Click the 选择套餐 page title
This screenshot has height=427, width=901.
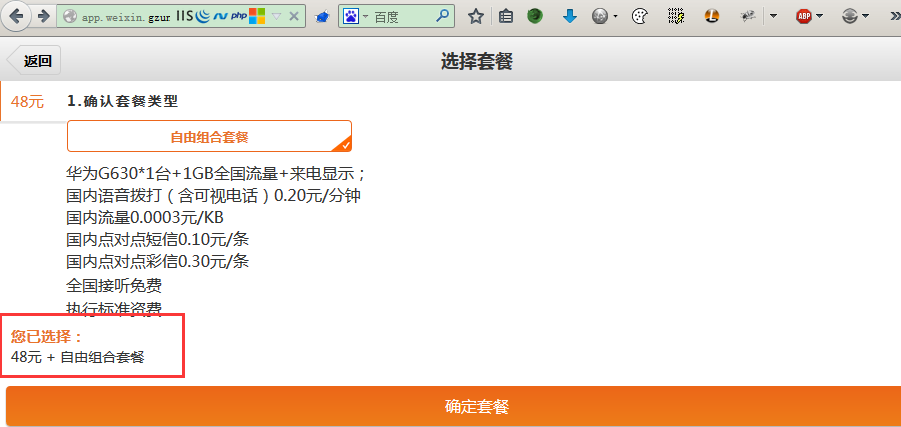pos(476,61)
